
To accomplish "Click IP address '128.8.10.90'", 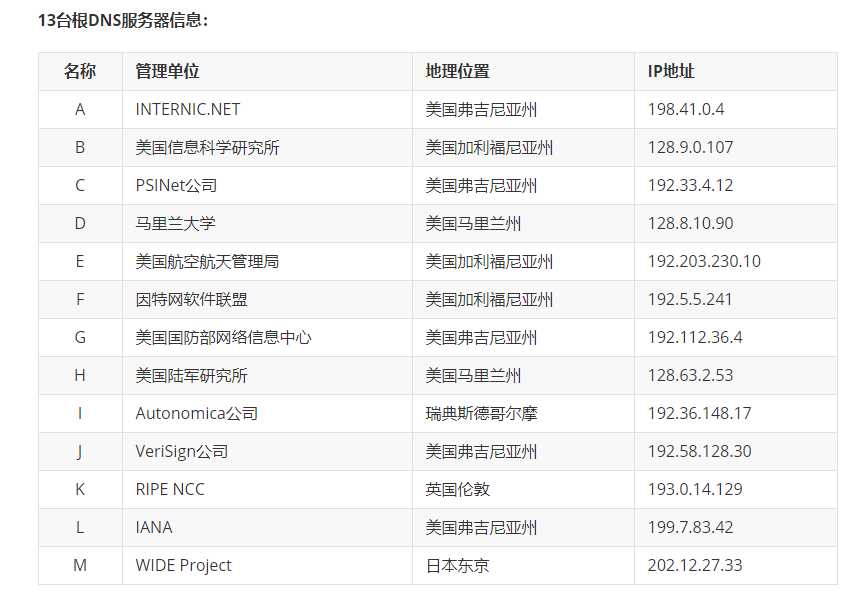I will 690,224.
